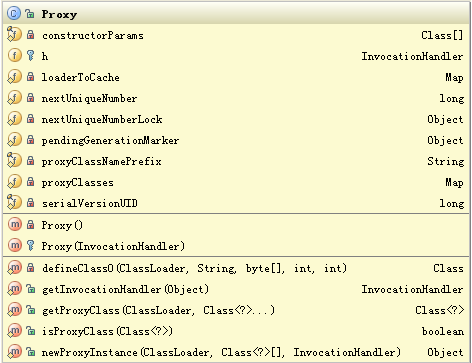Click the lock icon for nextUniqueNumberLock
This screenshot has width=472, height=363.
30,119
